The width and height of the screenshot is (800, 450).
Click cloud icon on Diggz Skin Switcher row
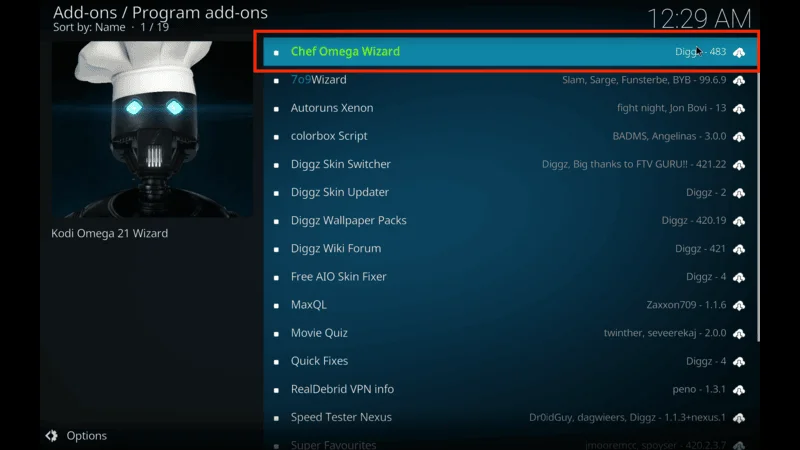point(739,164)
